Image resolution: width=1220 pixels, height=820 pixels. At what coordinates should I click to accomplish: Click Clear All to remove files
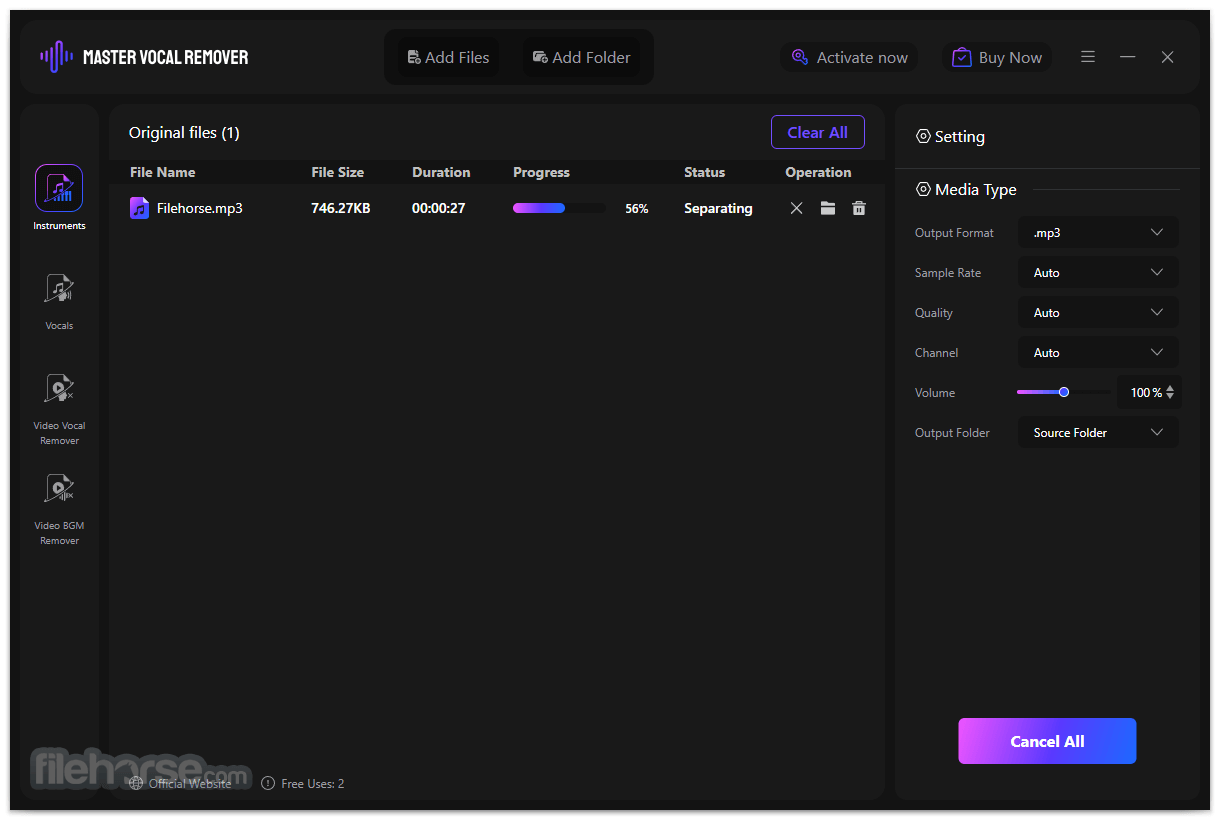click(x=818, y=132)
